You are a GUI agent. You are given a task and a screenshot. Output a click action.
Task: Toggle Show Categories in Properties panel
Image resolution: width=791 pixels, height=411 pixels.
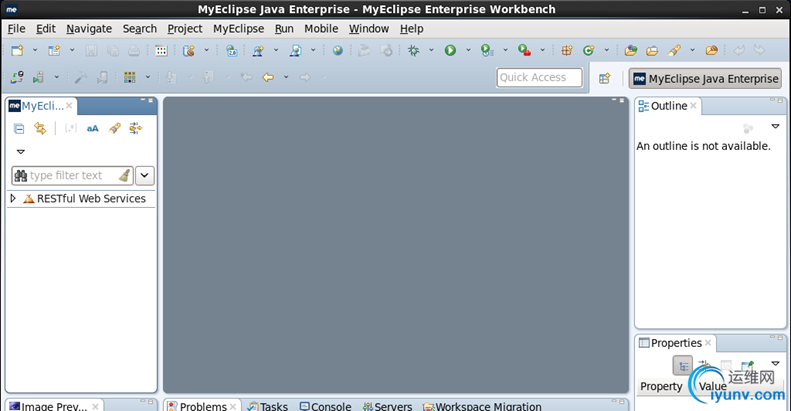[x=683, y=366]
